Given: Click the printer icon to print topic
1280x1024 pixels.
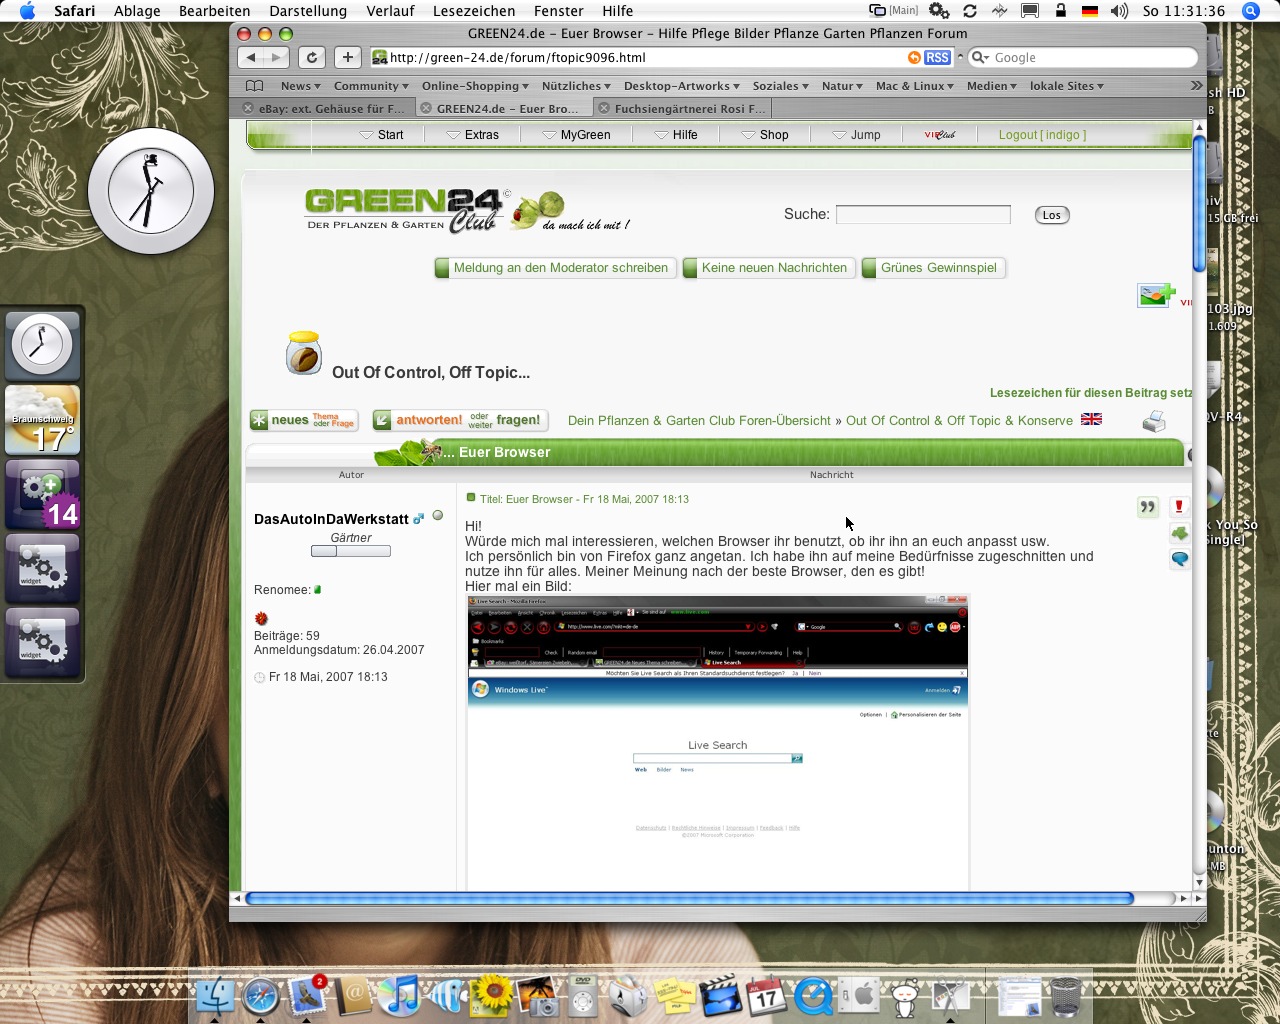Looking at the screenshot, I should 1154,422.
